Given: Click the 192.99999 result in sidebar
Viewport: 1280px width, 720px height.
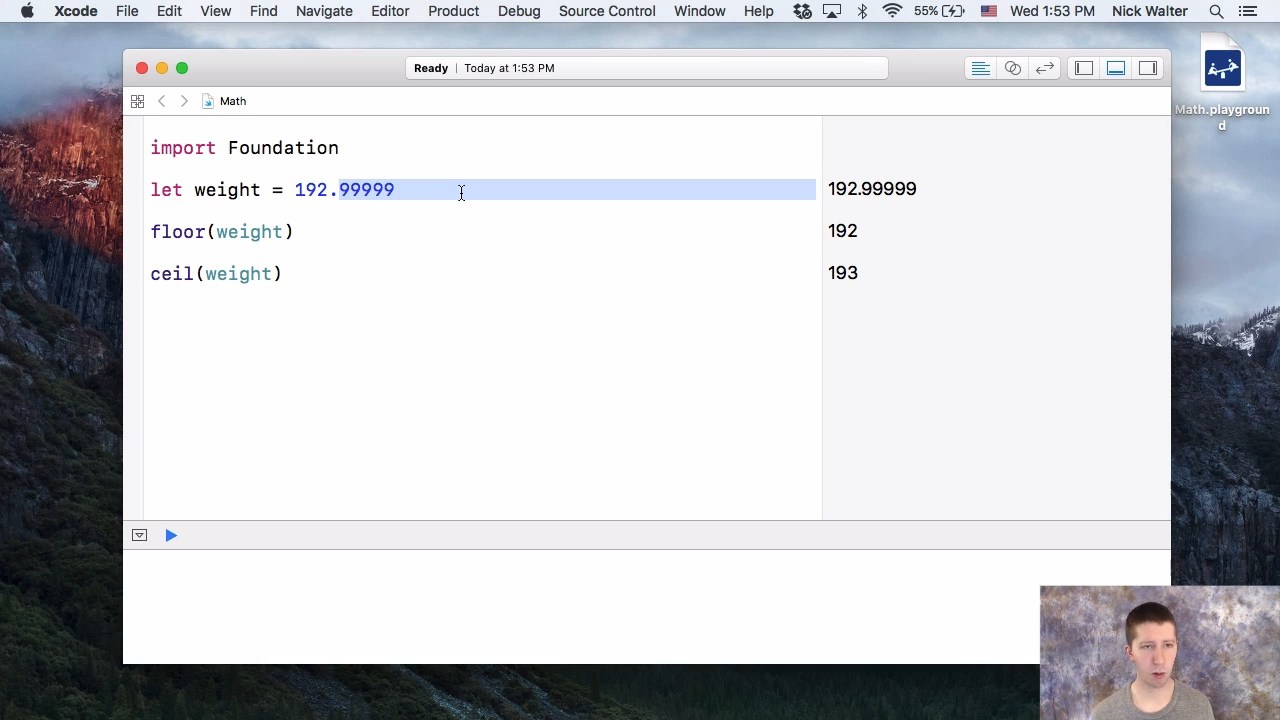Looking at the screenshot, I should pyautogui.click(x=872, y=189).
